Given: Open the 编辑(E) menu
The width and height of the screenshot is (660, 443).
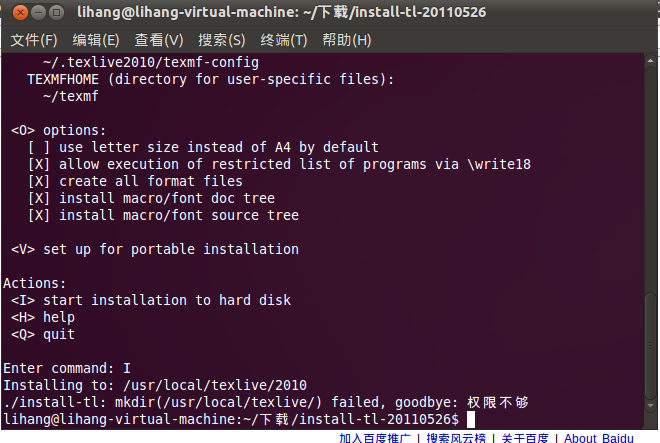Looking at the screenshot, I should pyautogui.click(x=96, y=40).
